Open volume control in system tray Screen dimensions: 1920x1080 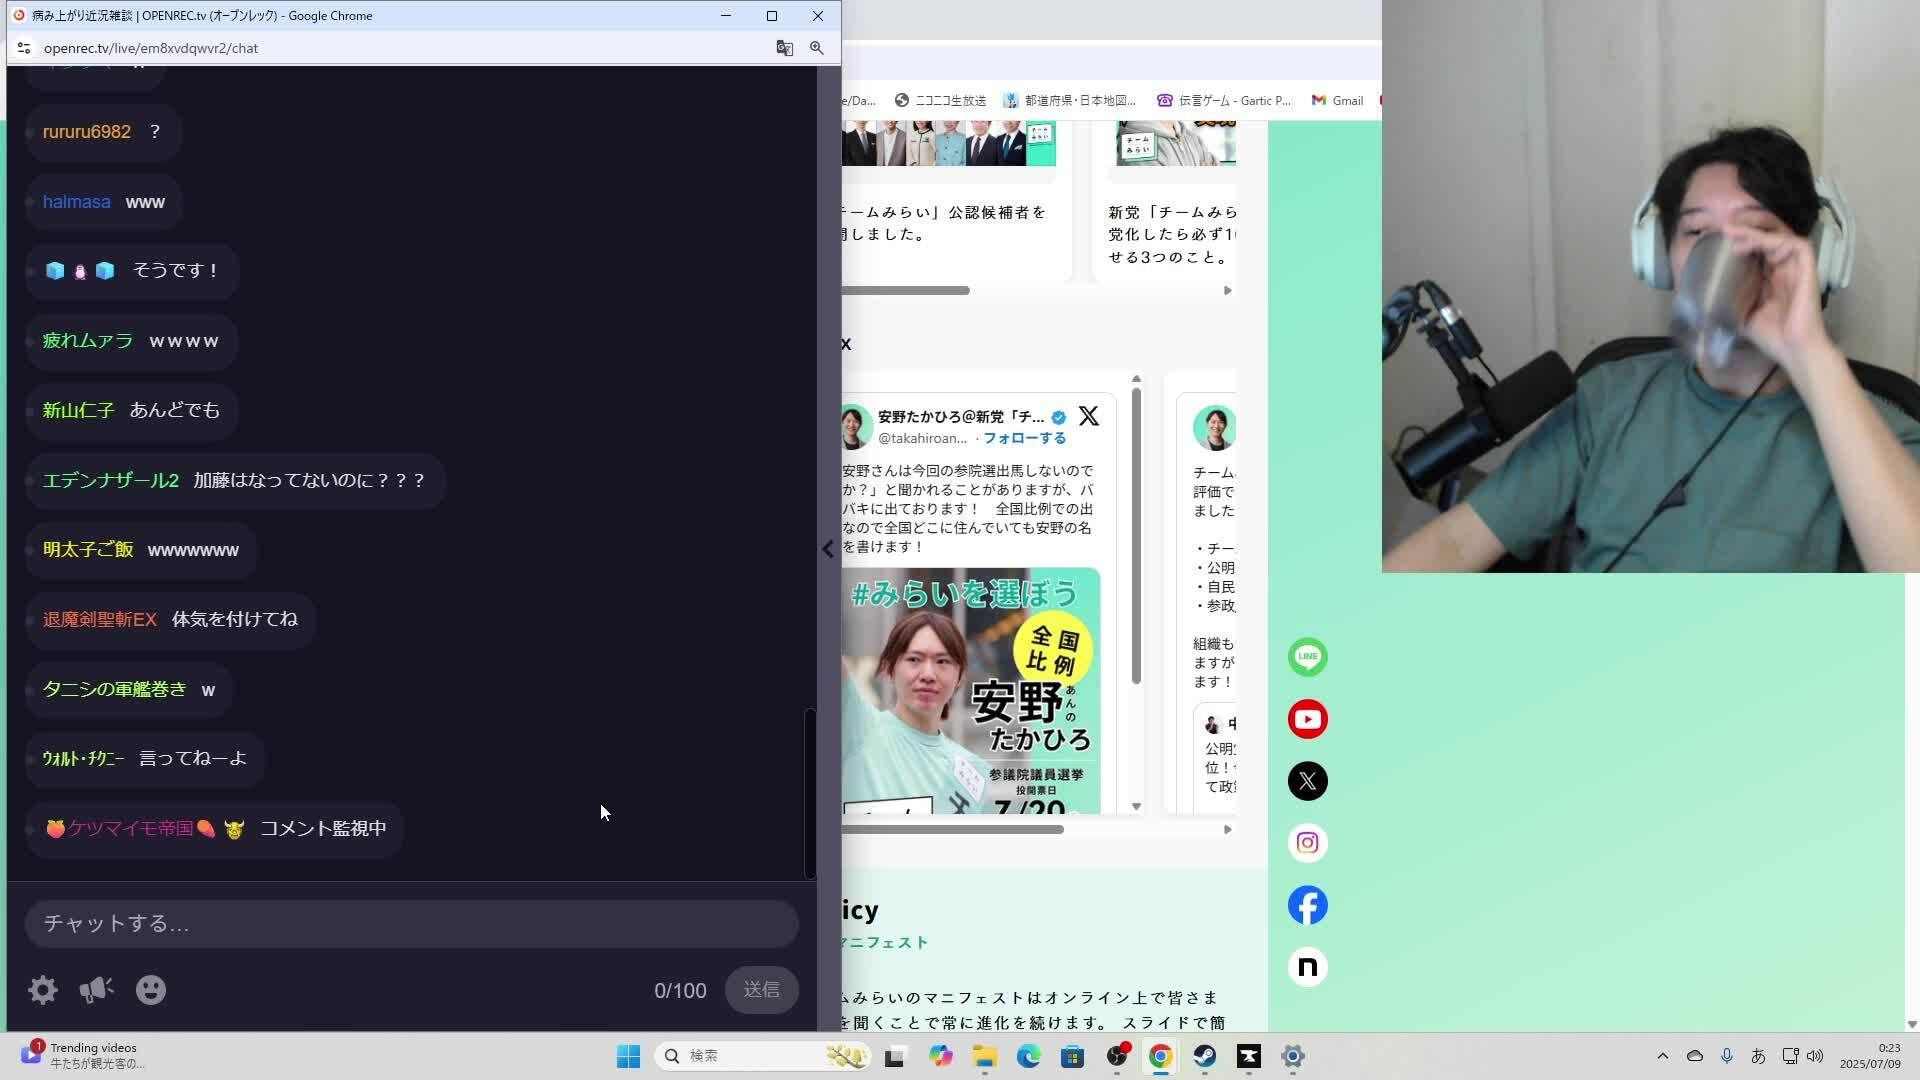point(1815,1056)
